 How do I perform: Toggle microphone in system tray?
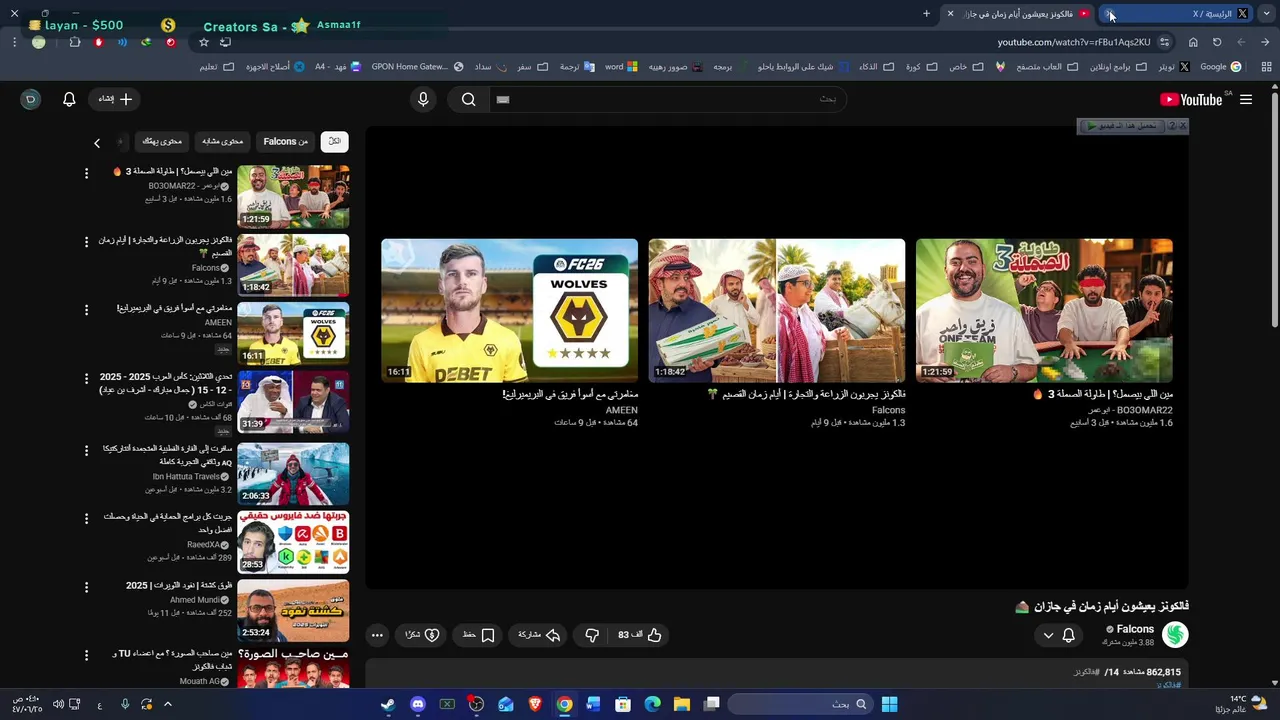tap(125, 704)
